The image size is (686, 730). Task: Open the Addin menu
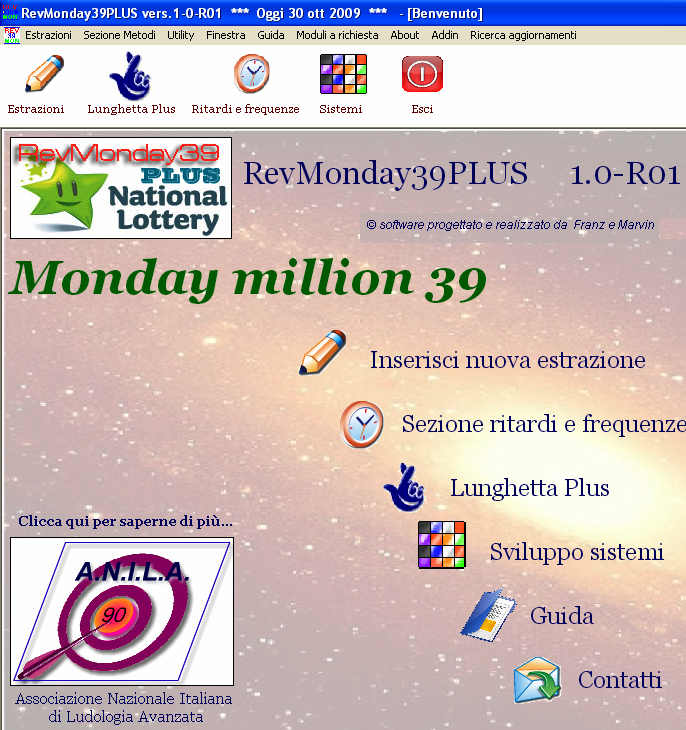[445, 35]
